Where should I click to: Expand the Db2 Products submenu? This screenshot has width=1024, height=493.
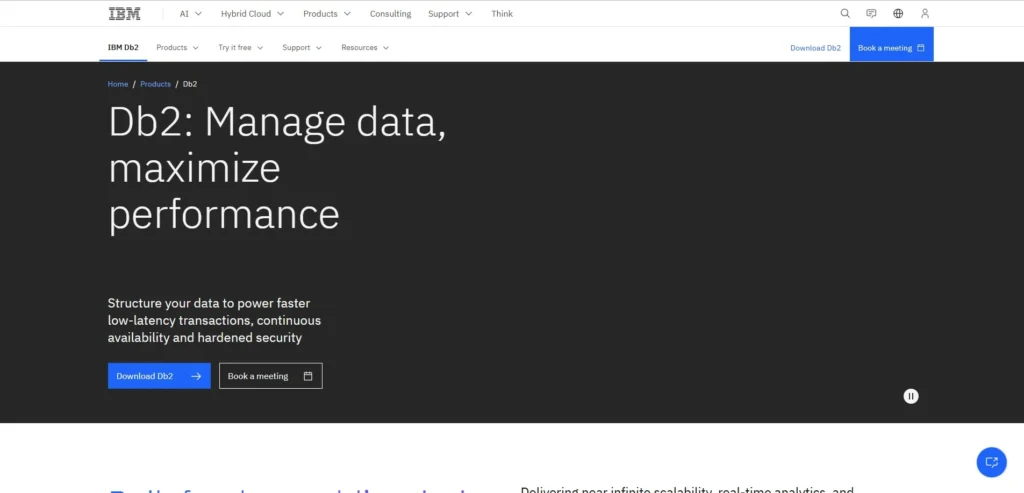point(177,48)
